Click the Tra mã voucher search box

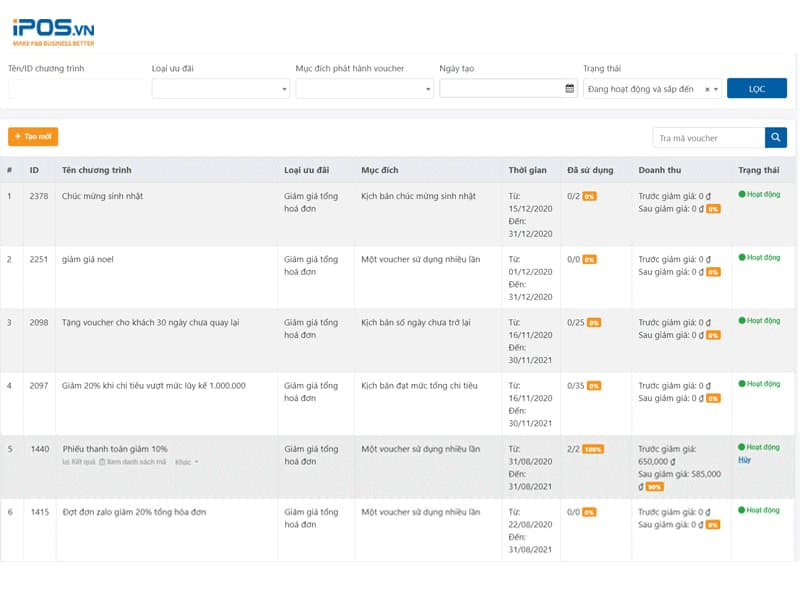coord(708,138)
